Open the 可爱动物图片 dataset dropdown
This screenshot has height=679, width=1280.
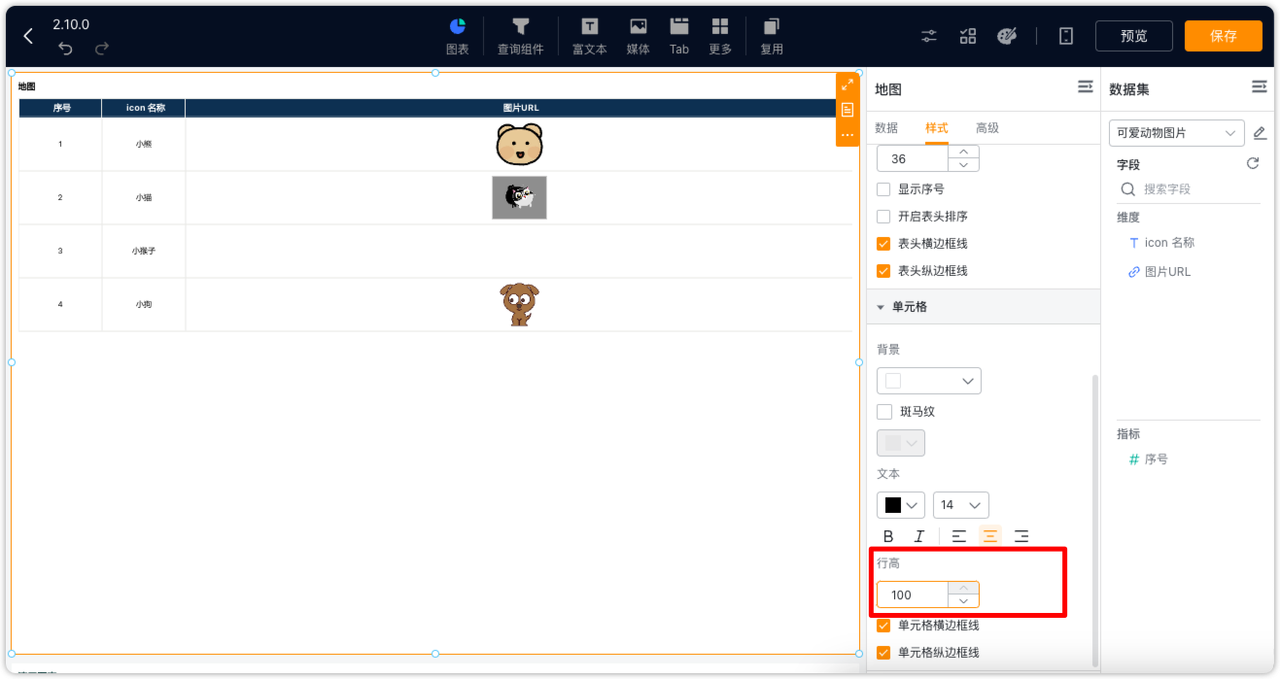tap(1176, 133)
